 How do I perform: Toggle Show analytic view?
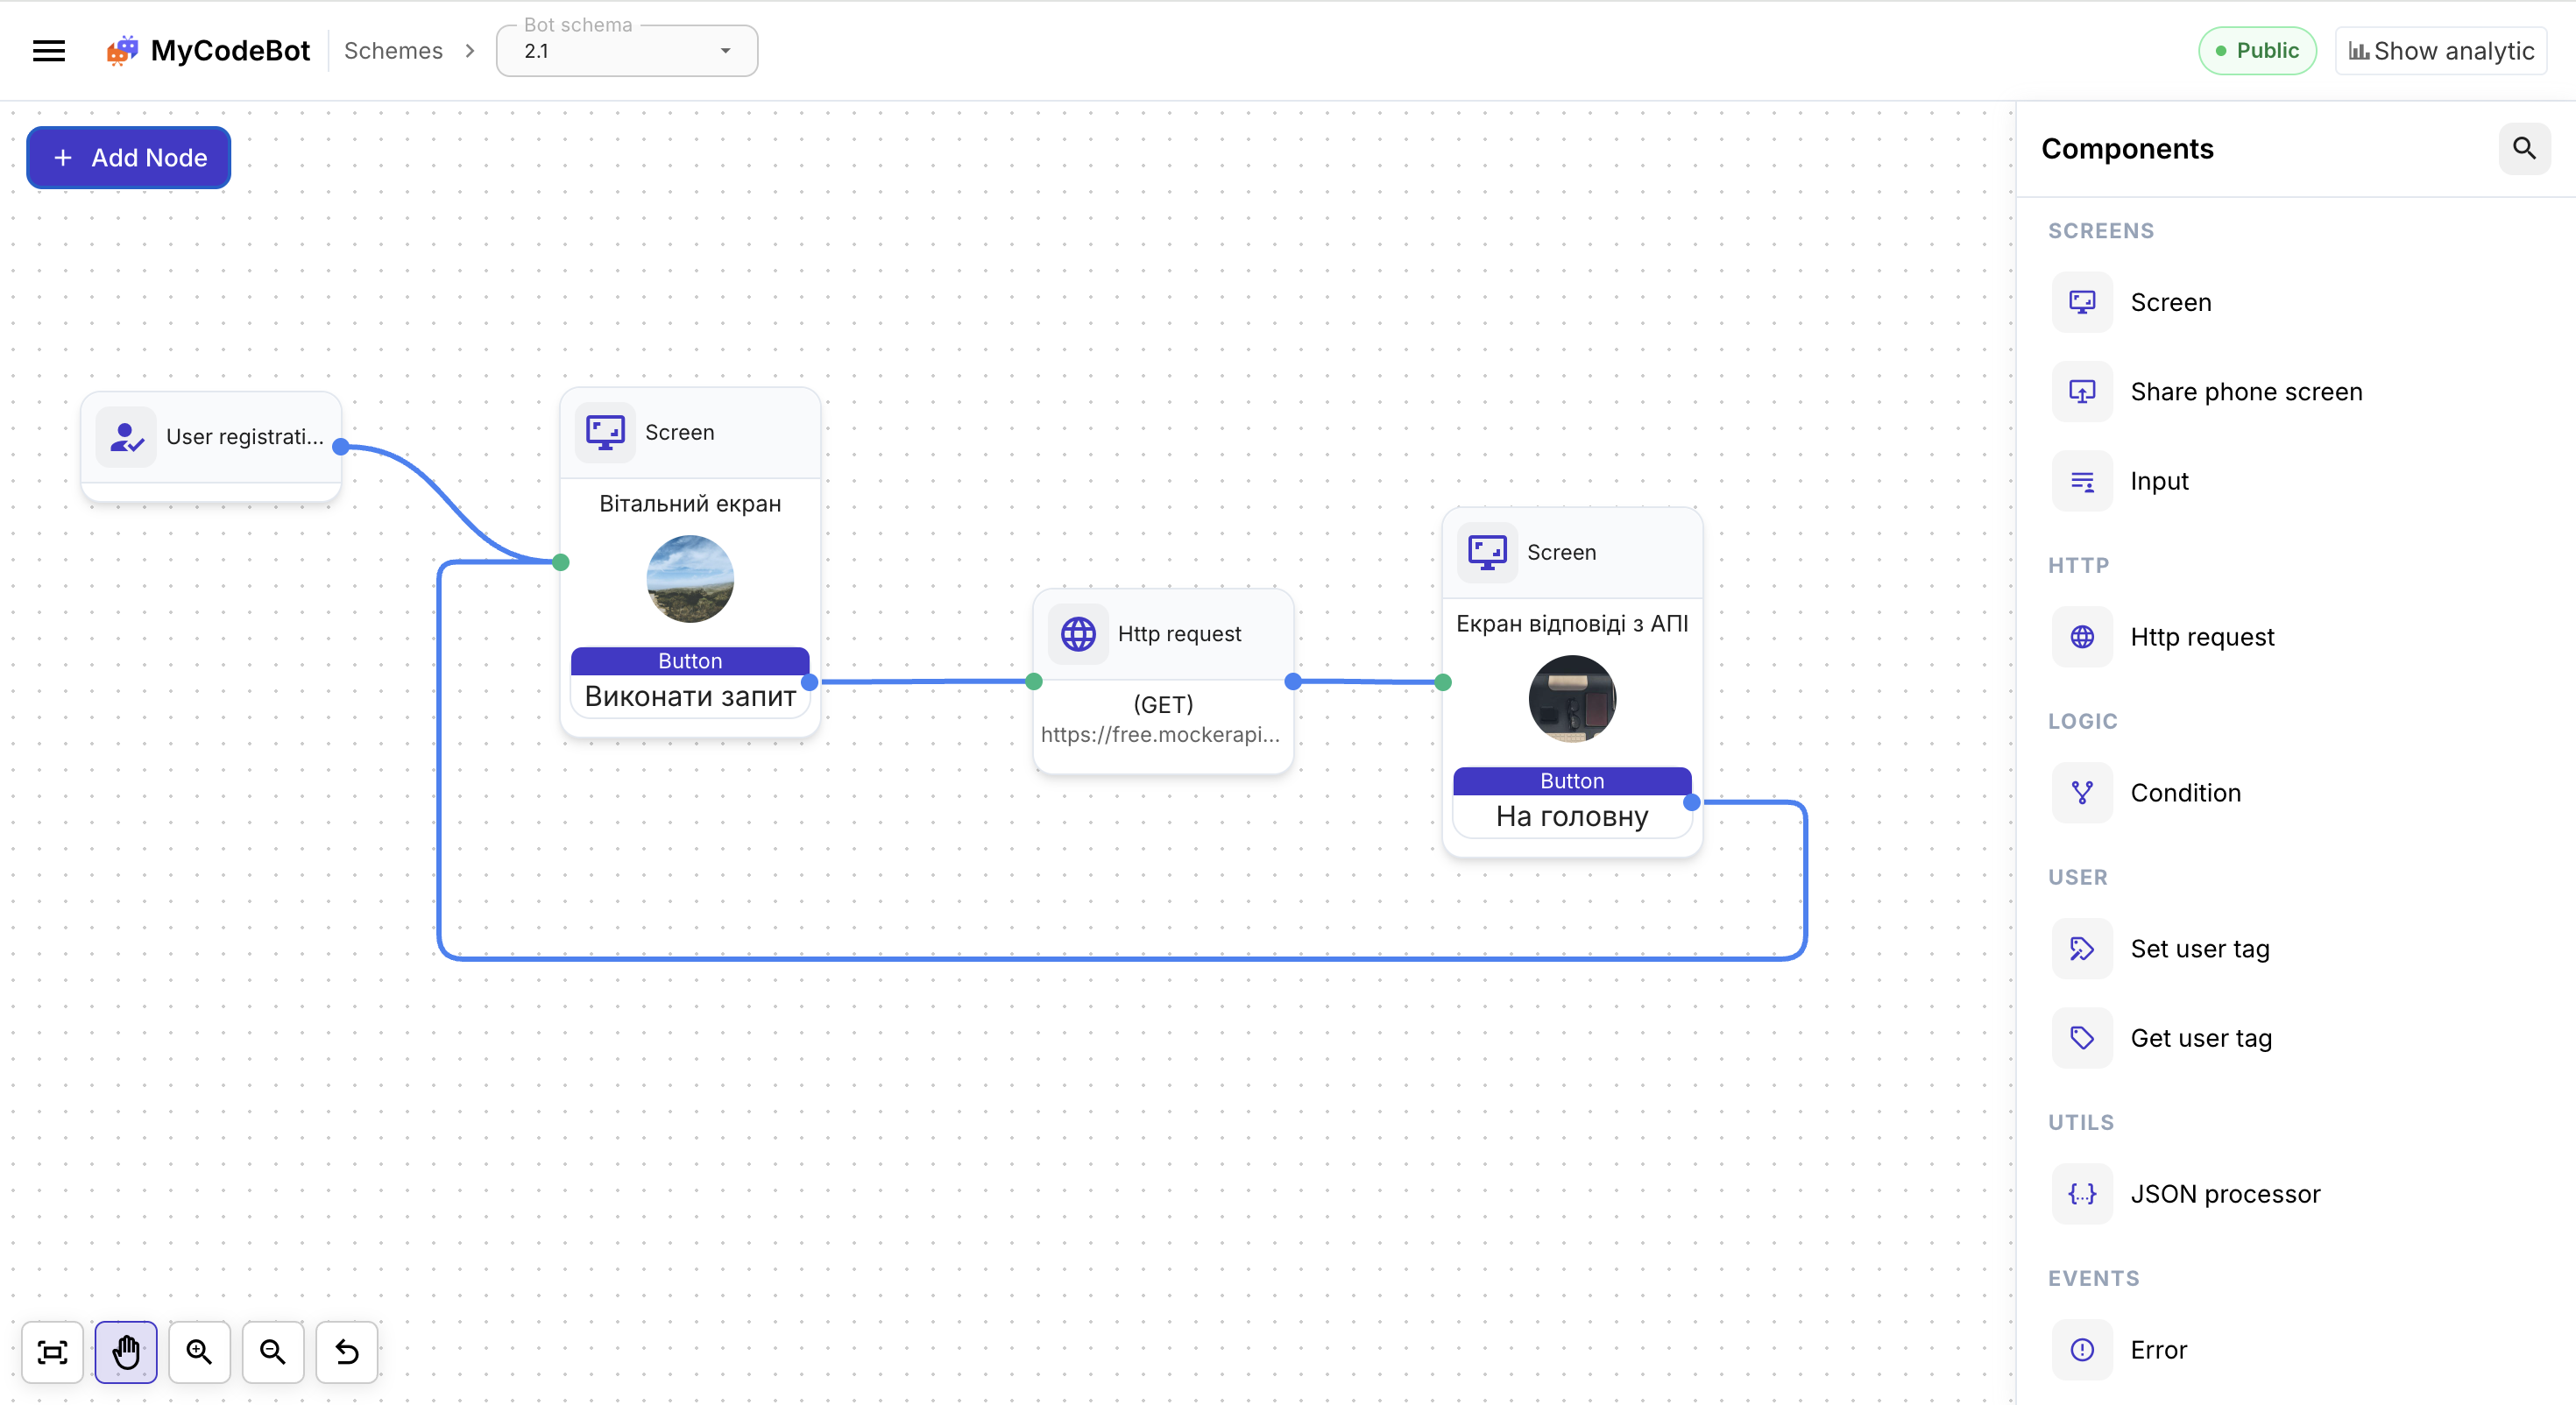click(2440, 50)
